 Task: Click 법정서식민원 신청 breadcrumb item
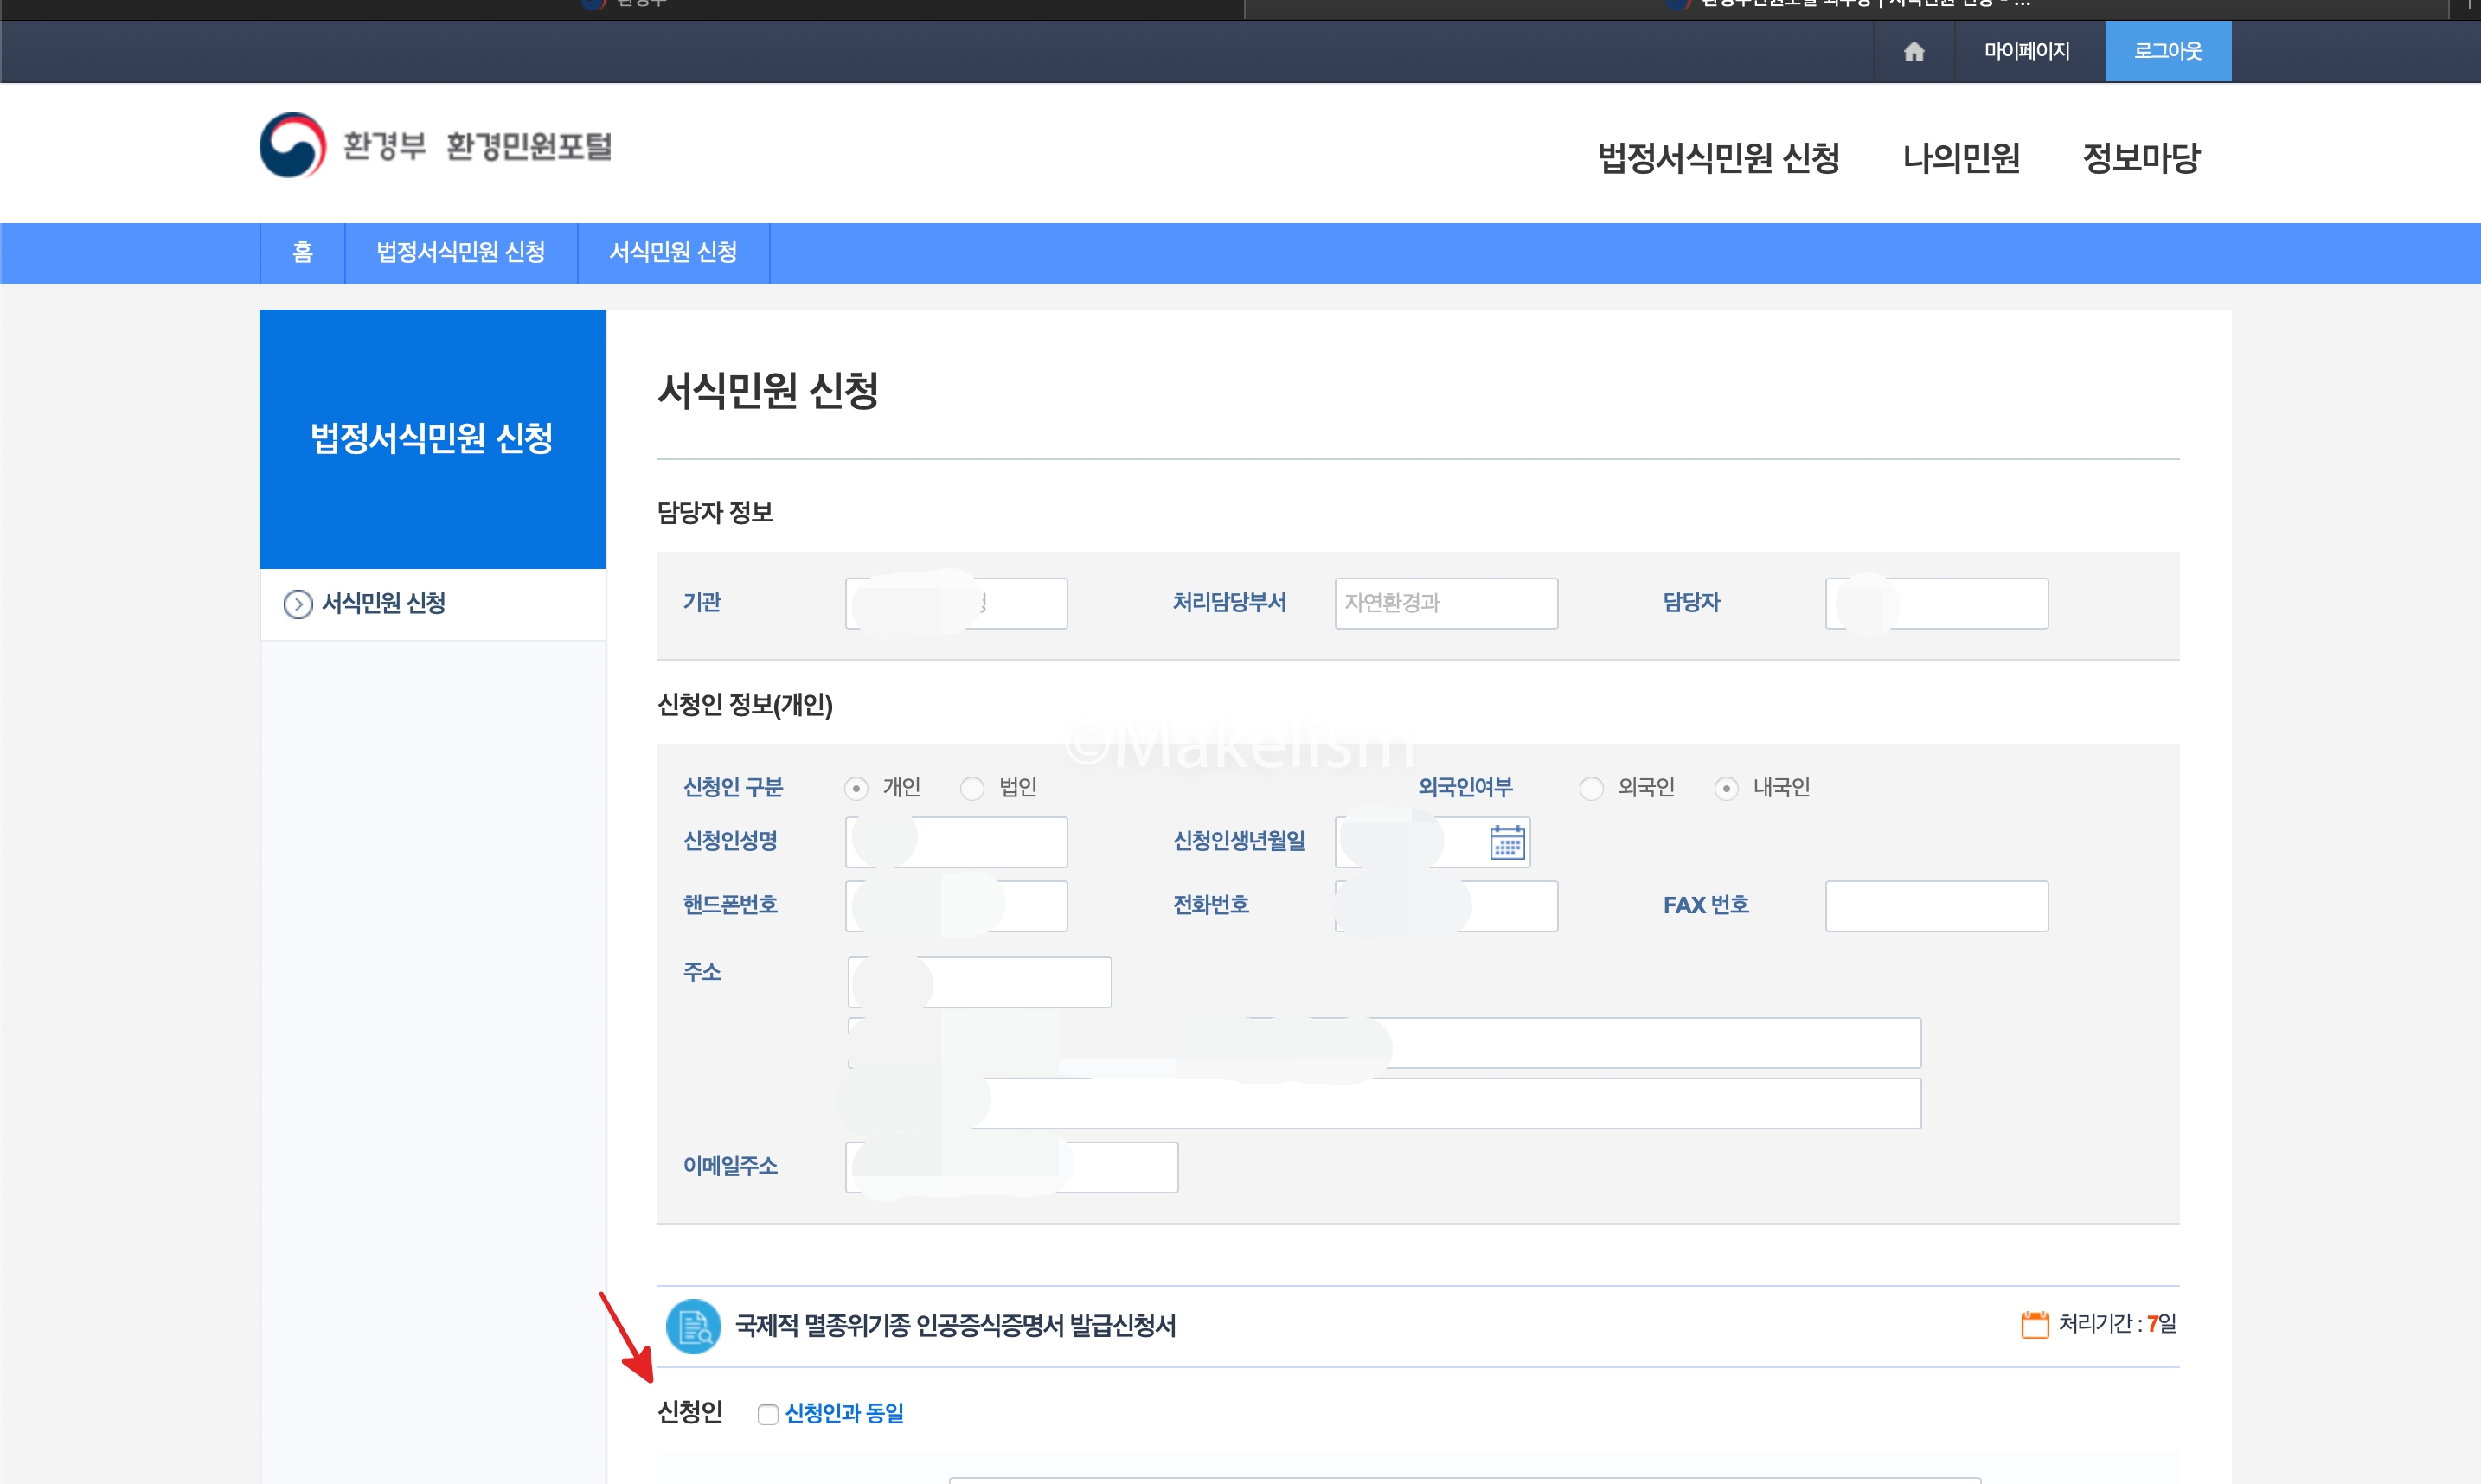pyautogui.click(x=460, y=252)
